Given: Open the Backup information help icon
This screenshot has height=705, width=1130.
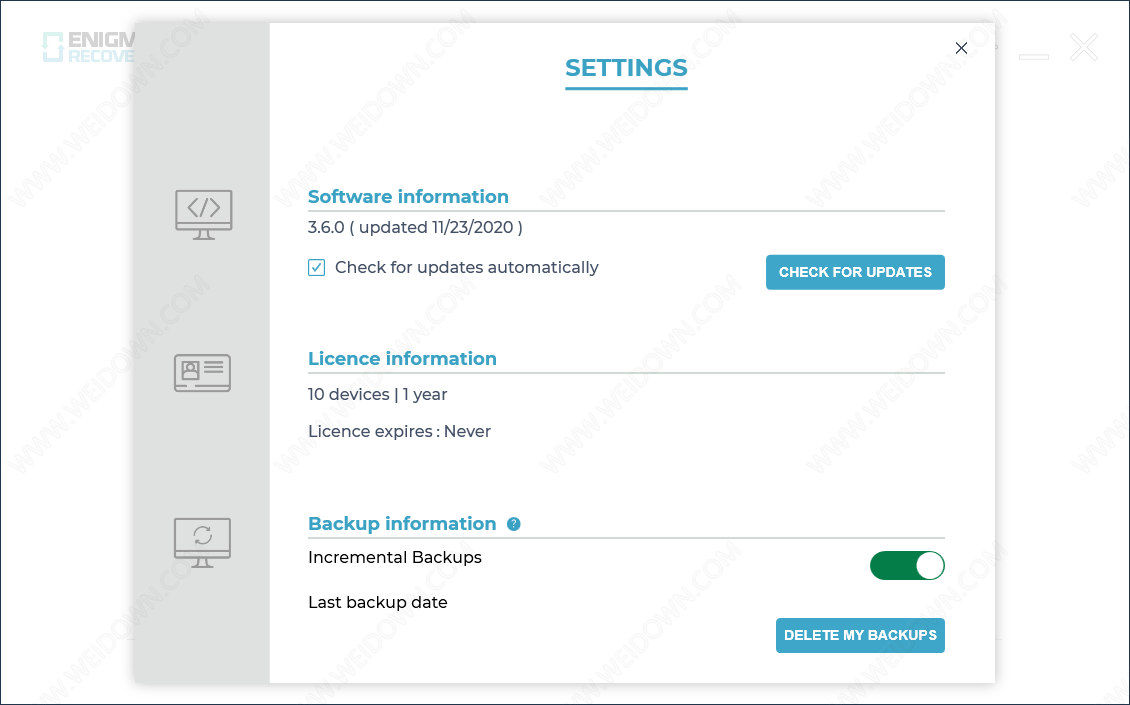Looking at the screenshot, I should pos(513,524).
